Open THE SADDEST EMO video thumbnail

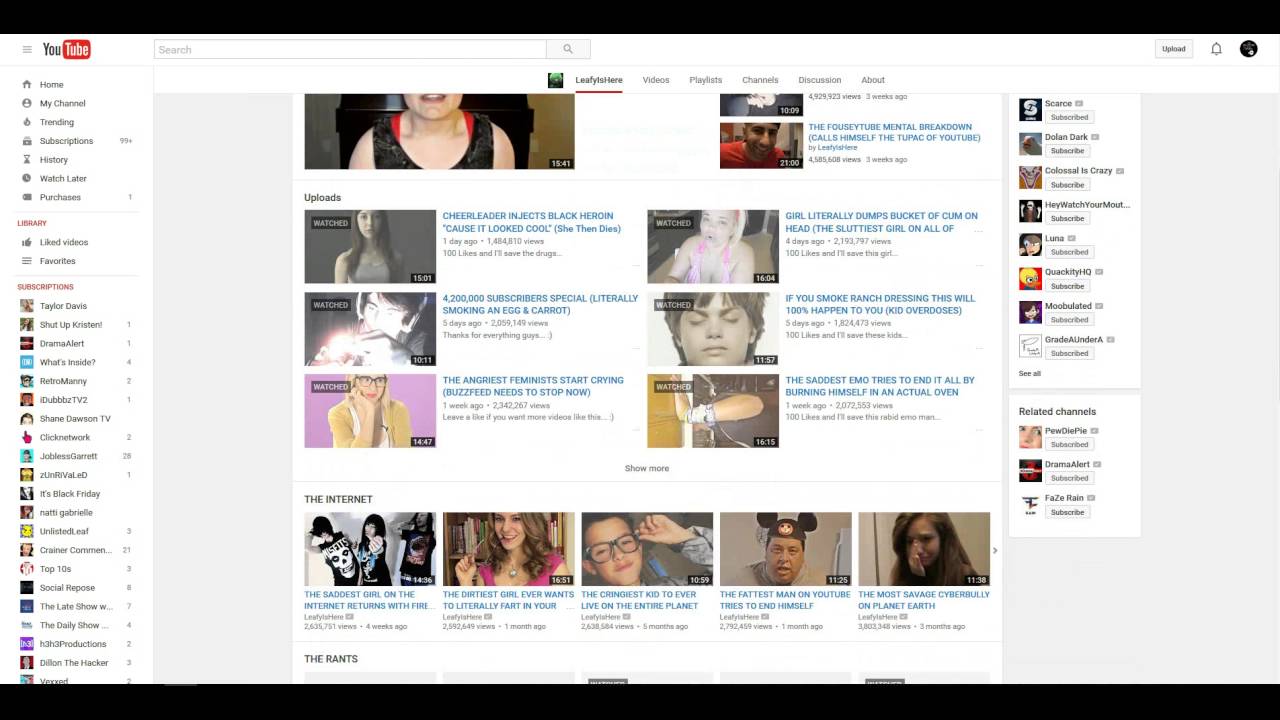[x=713, y=411]
